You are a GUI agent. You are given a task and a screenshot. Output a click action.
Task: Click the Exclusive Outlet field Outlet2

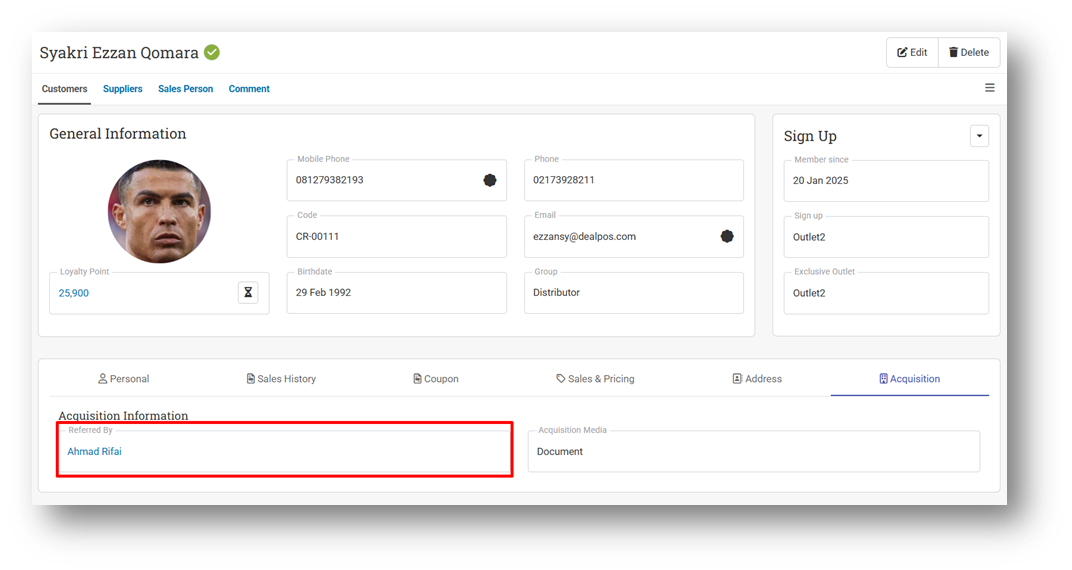[x=886, y=293]
